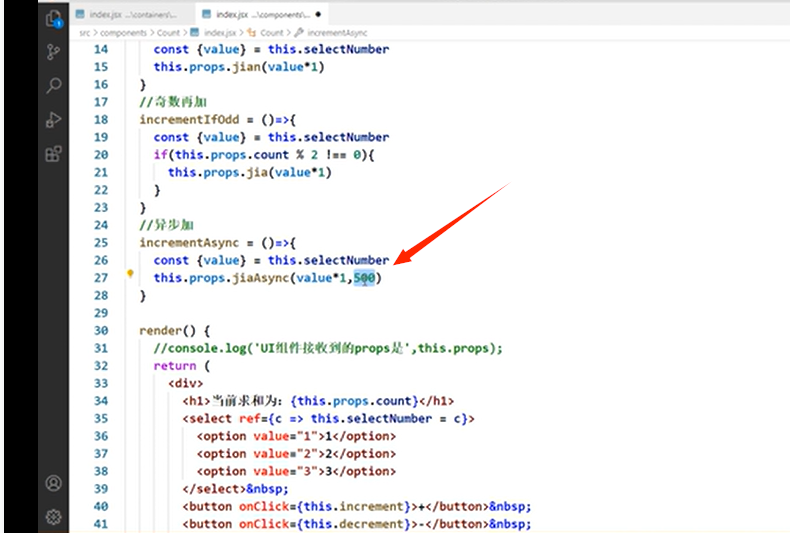The width and height of the screenshot is (790, 533).
Task: Click the comment on line 17
Action: pos(173,102)
